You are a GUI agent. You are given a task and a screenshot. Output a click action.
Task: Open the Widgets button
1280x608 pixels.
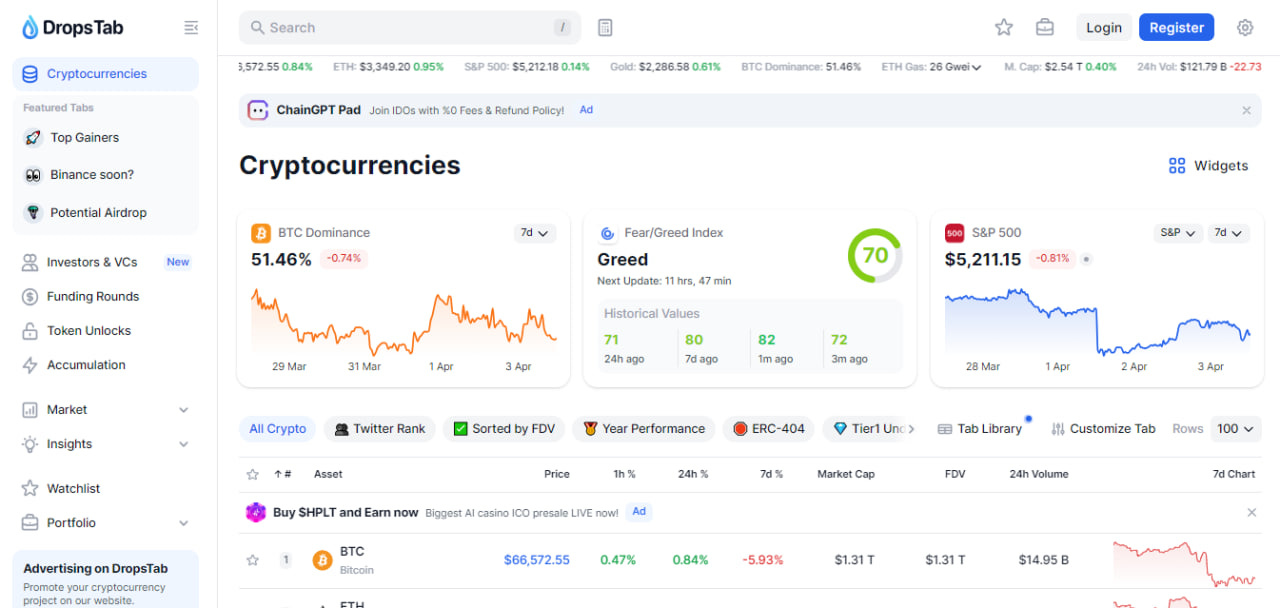pyautogui.click(x=1209, y=166)
